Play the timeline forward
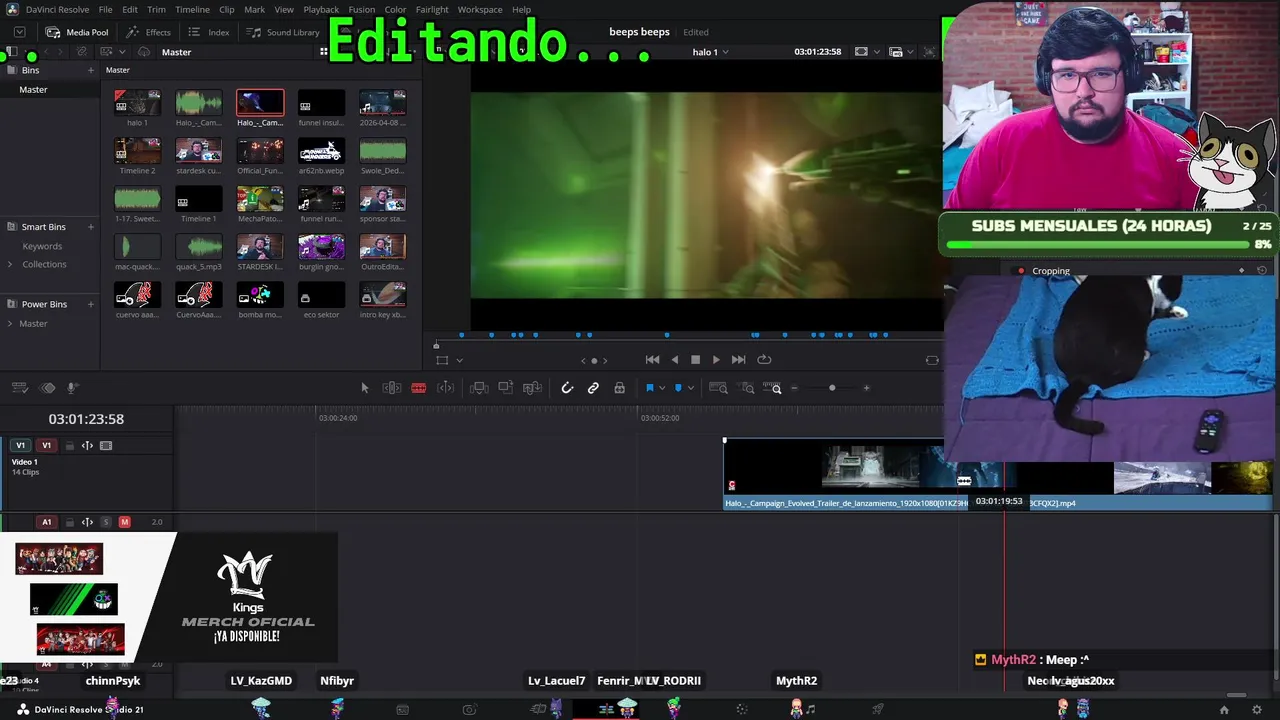The width and height of the screenshot is (1280, 720). pos(716,360)
